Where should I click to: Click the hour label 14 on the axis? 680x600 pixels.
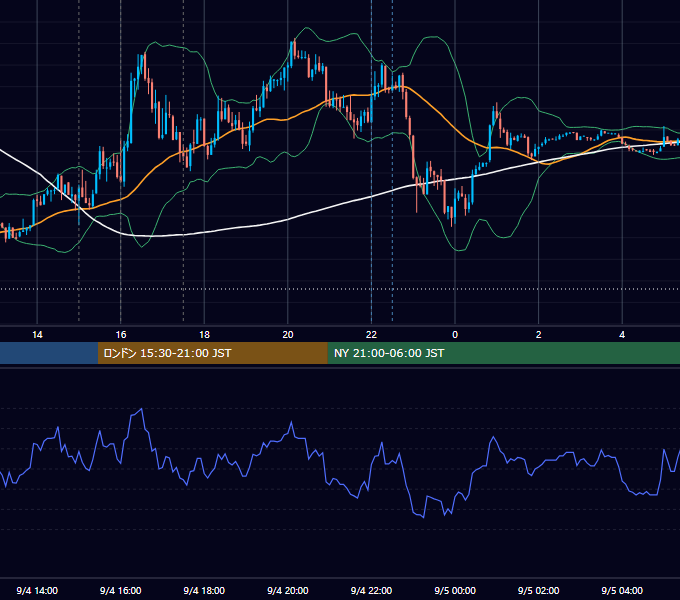point(37,335)
